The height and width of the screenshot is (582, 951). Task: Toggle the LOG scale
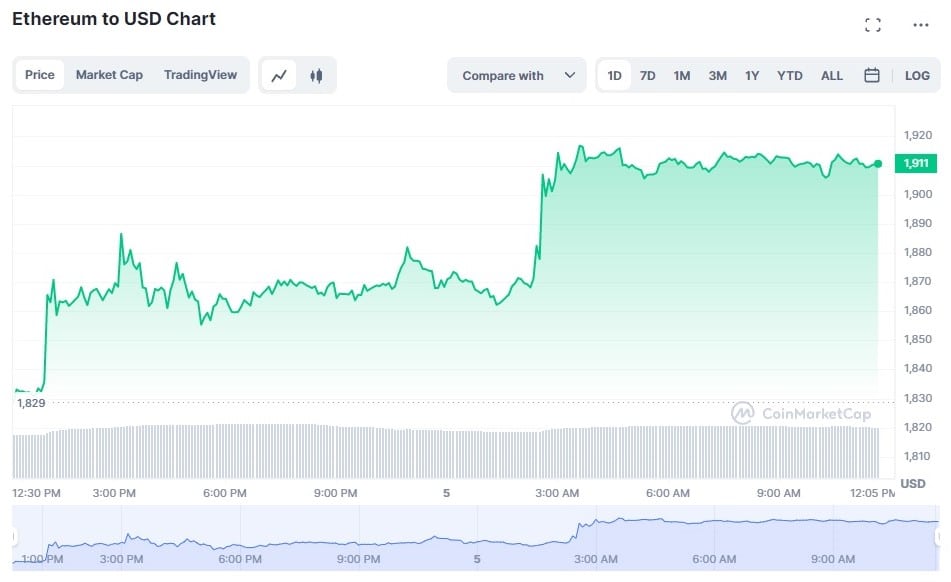(917, 75)
